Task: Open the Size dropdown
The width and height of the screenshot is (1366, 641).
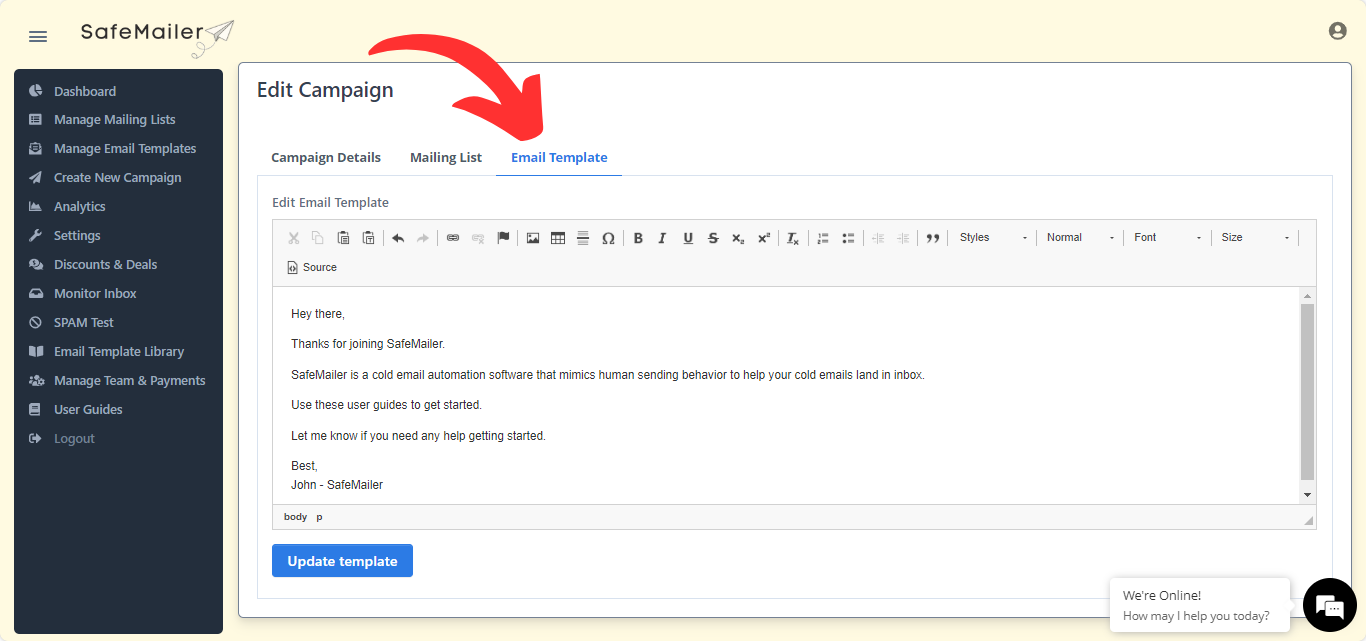Action: point(1254,238)
